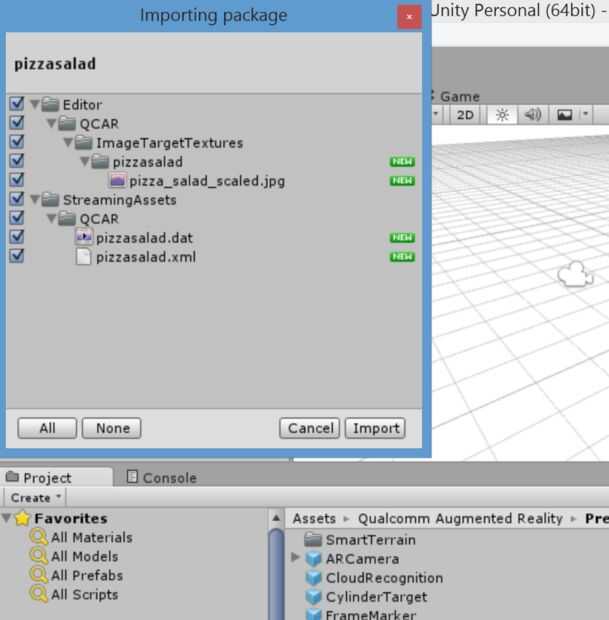Screen dimensions: 609x620
Task: Click pizzasalad.dat file icon
Action: point(84,237)
